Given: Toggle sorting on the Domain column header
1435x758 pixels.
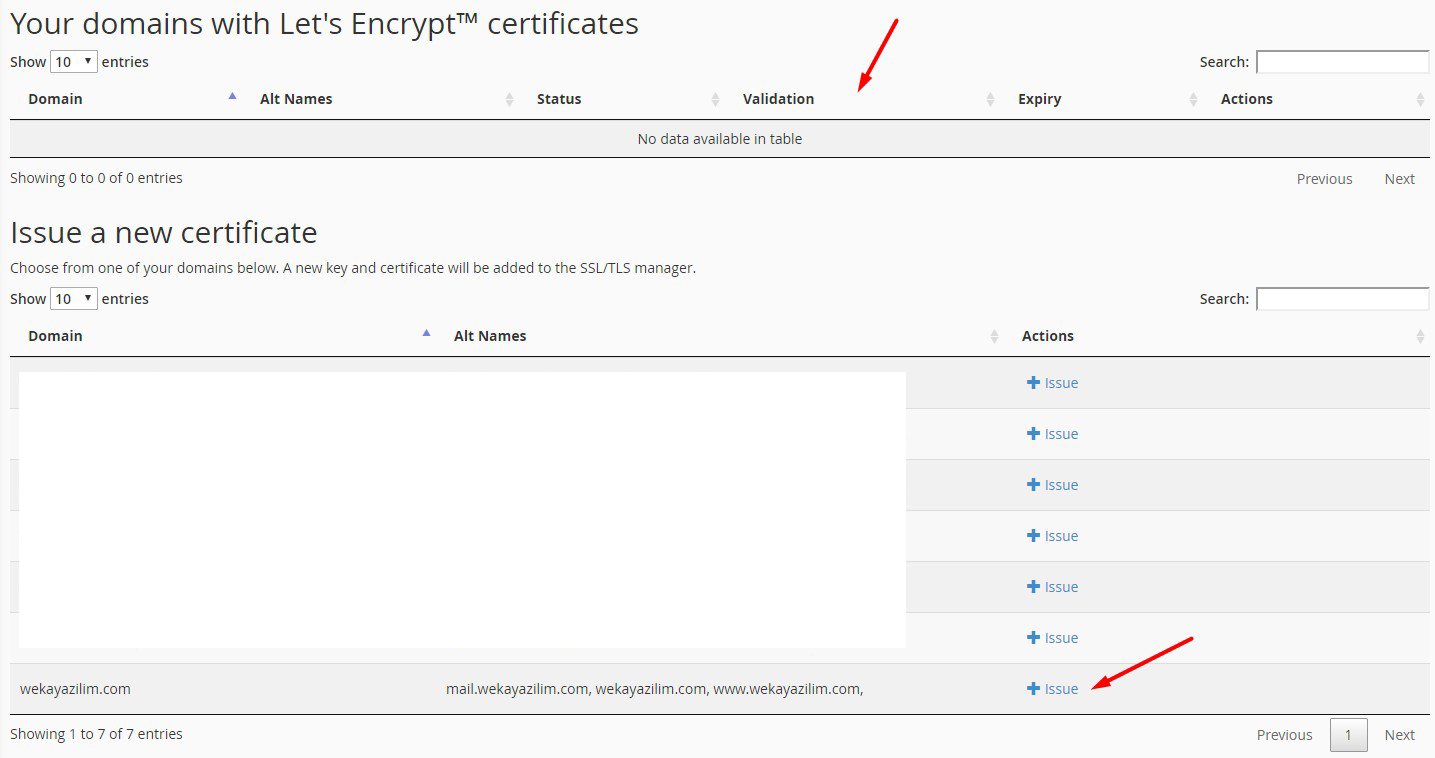Looking at the screenshot, I should [x=55, y=98].
